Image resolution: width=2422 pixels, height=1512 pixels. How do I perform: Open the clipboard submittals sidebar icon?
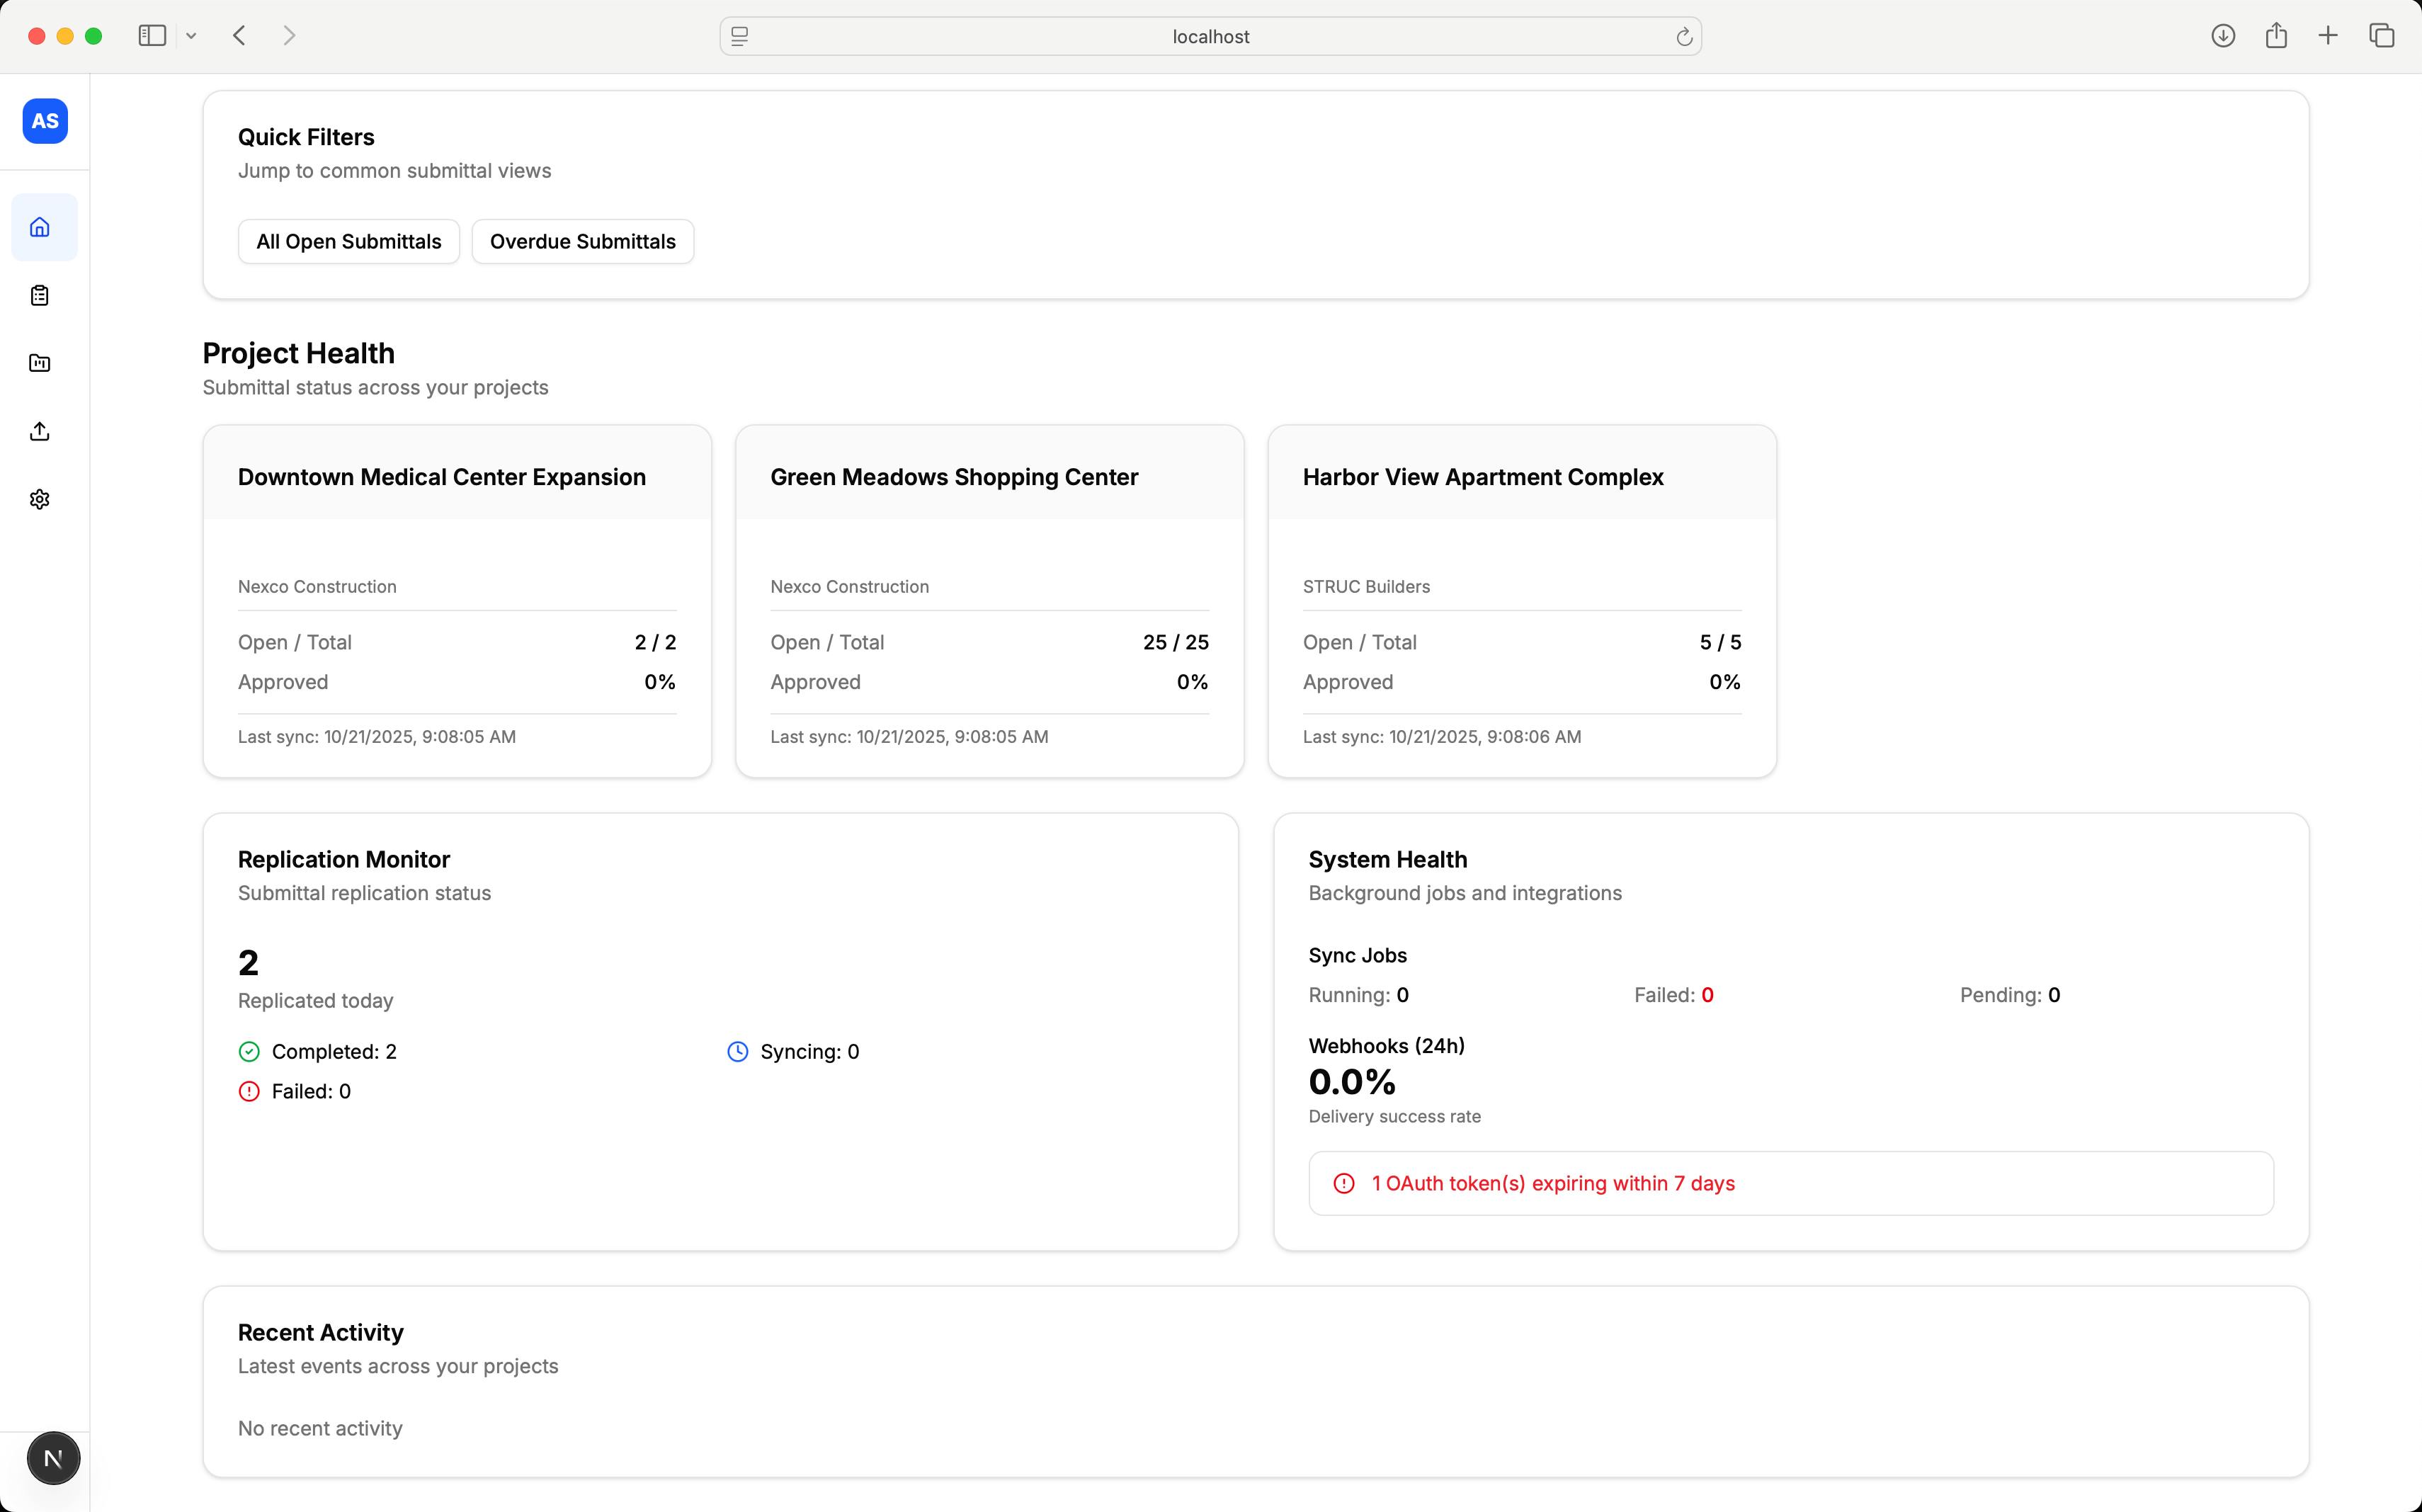40,295
